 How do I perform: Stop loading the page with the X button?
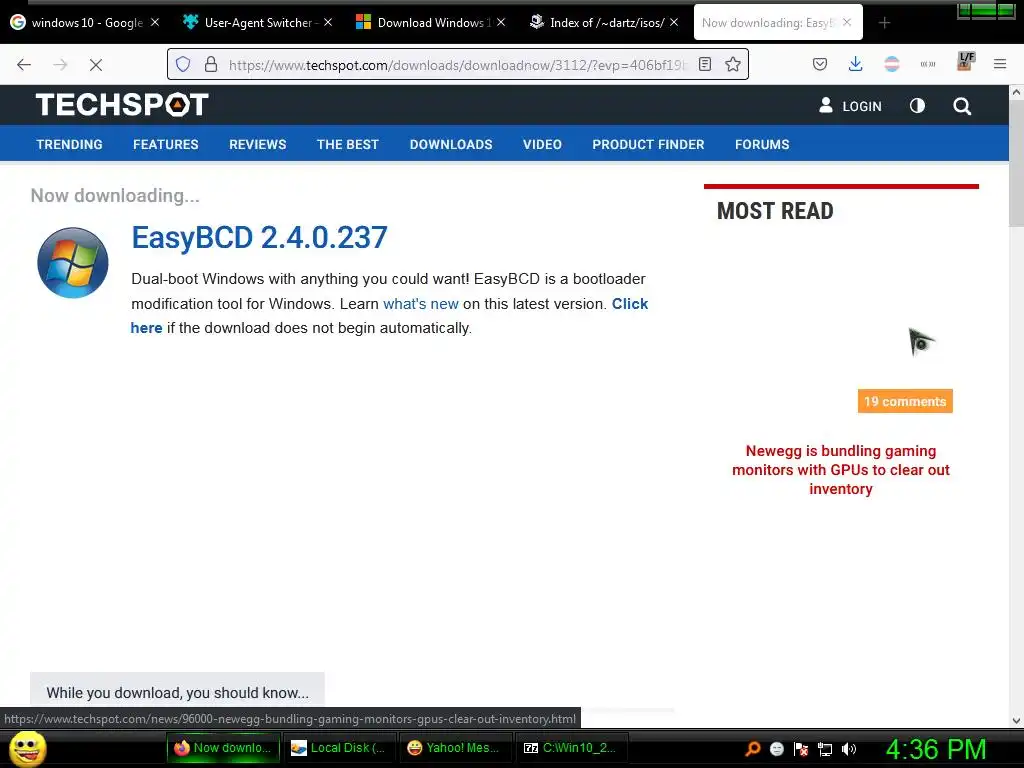click(96, 64)
